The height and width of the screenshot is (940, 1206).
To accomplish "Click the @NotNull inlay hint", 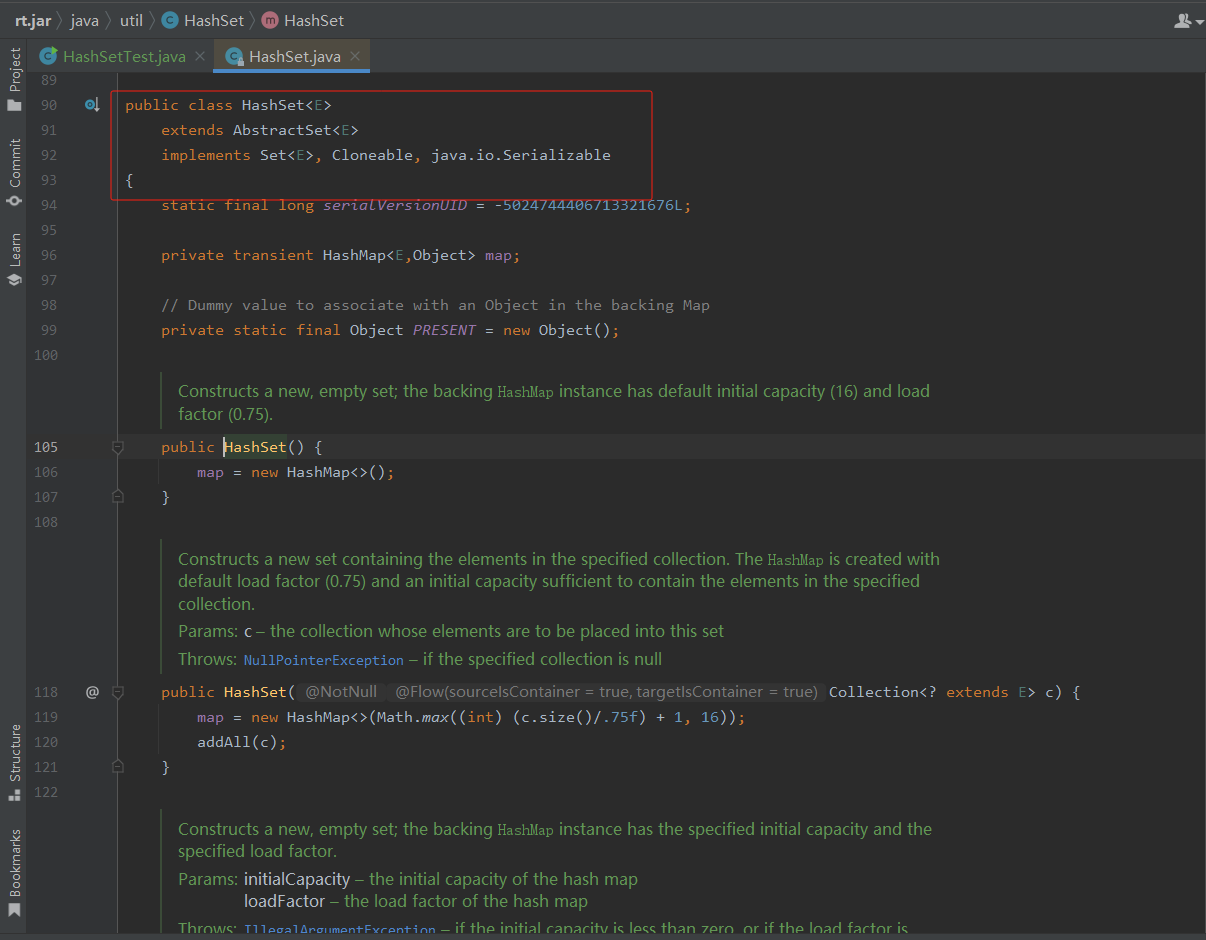I will click(341, 692).
